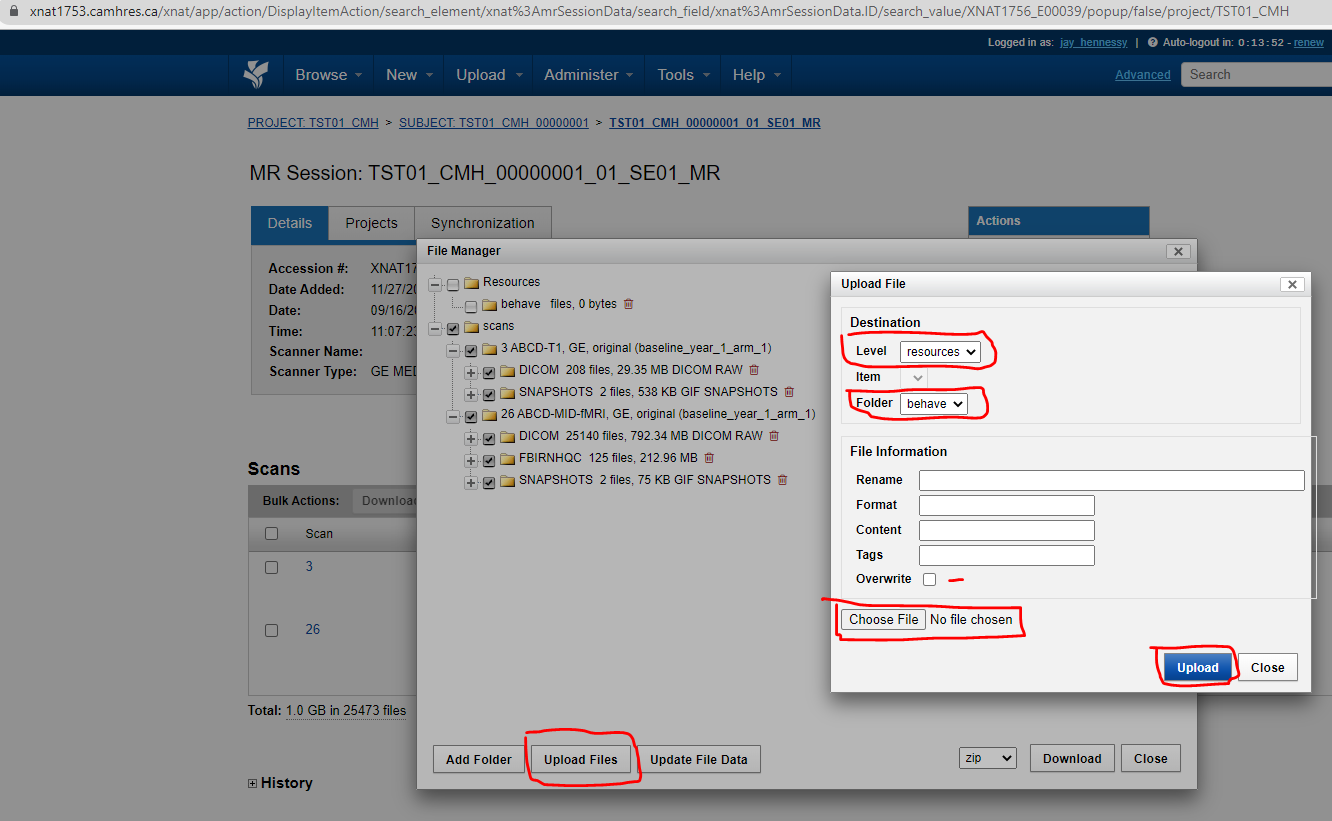Click the Choose File button
1332x821 pixels.
(x=883, y=620)
